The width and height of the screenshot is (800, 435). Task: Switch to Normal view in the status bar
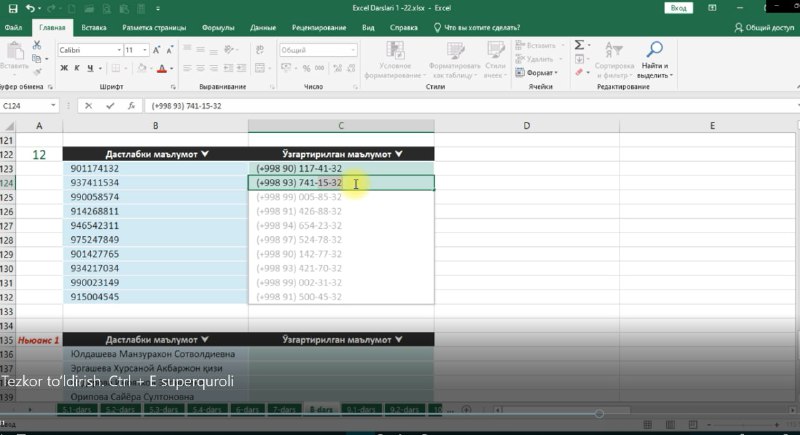tap(647, 424)
